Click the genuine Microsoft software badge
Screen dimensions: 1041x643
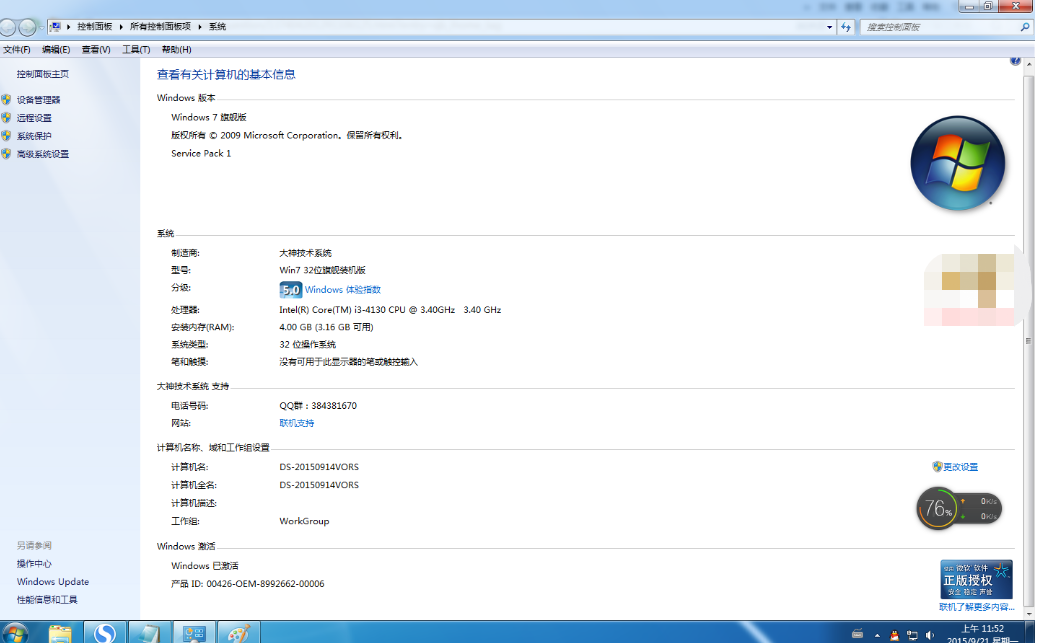point(976,579)
